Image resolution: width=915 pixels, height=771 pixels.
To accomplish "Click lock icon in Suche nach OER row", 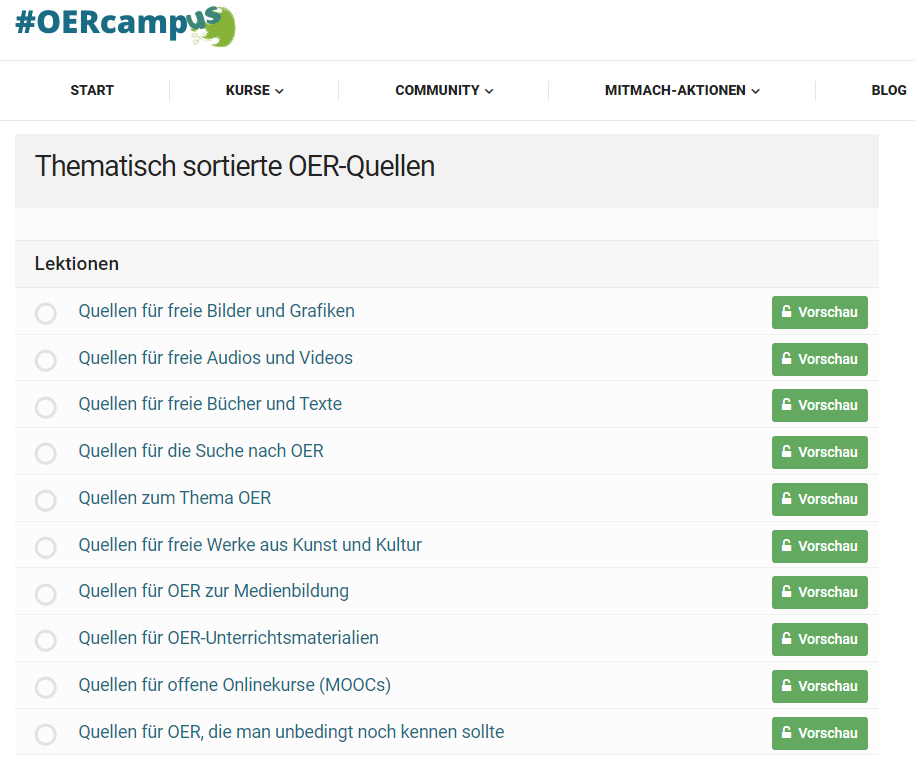I will tap(787, 452).
